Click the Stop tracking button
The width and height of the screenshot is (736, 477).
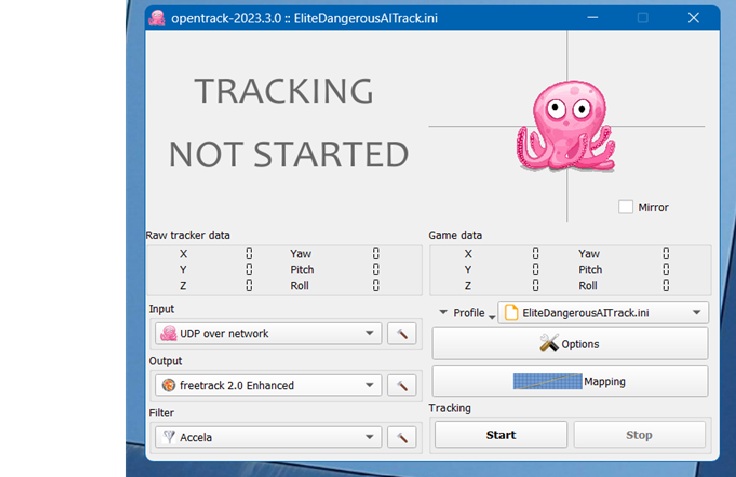point(639,435)
